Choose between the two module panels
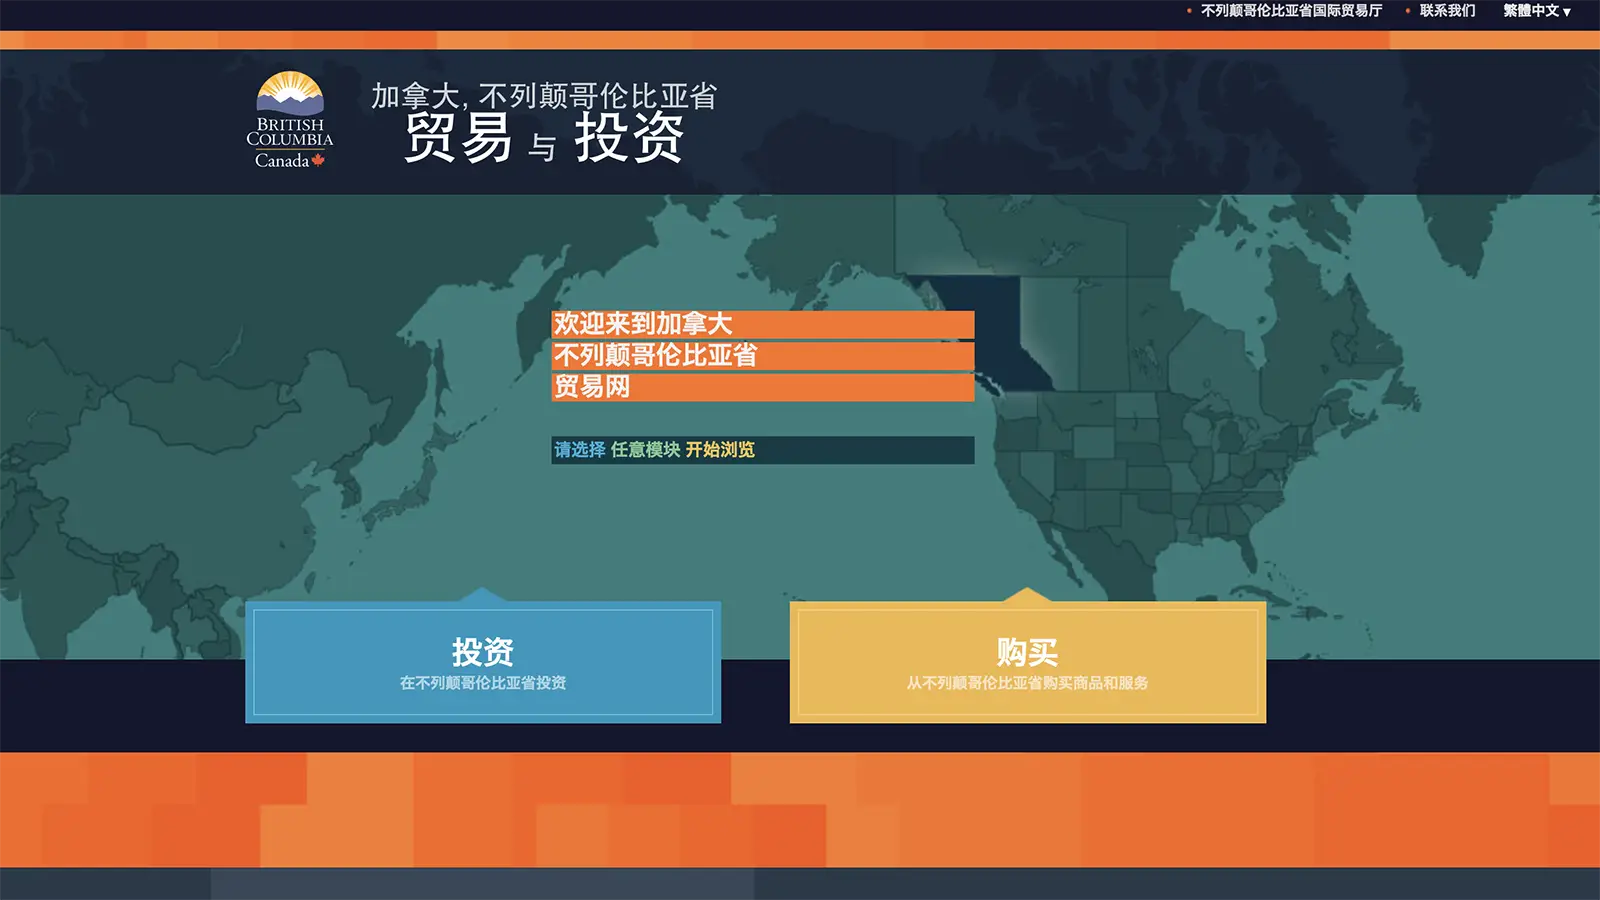This screenshot has width=1600, height=900. point(482,662)
